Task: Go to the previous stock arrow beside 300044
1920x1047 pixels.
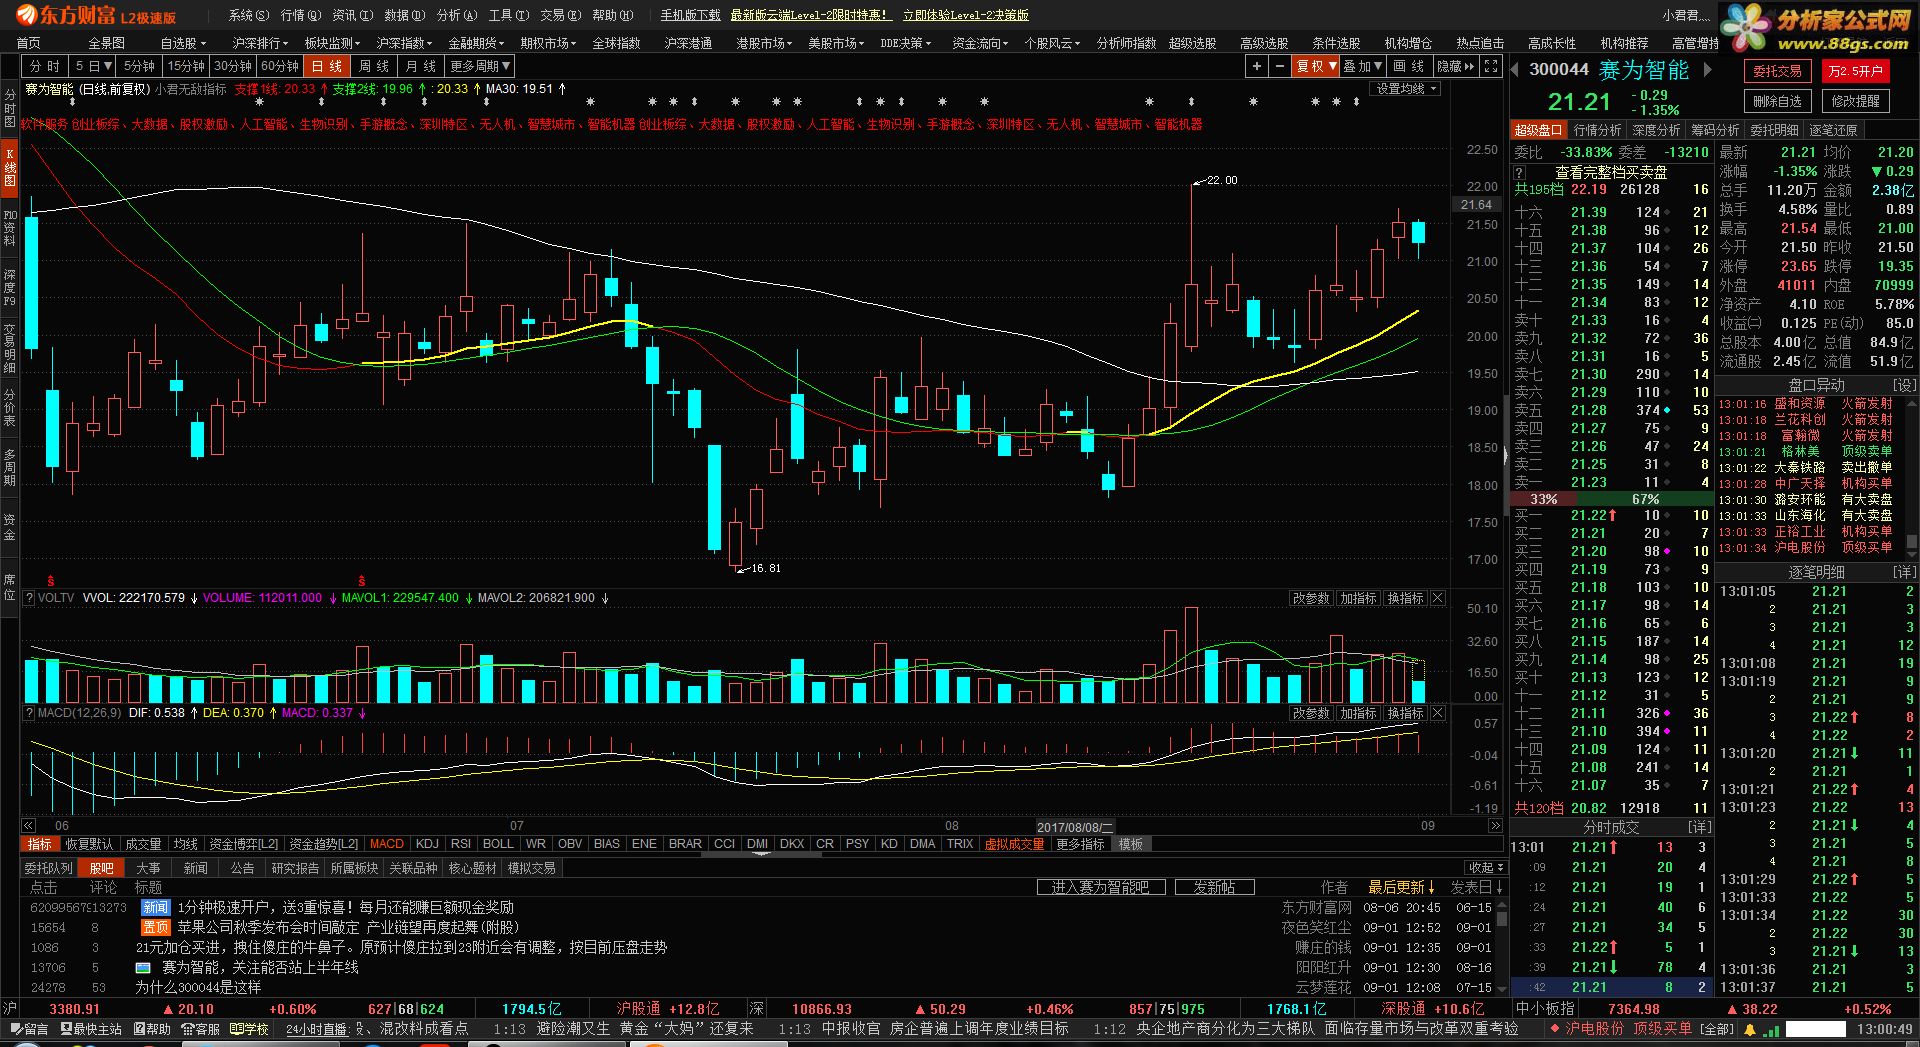Action: click(x=1515, y=69)
